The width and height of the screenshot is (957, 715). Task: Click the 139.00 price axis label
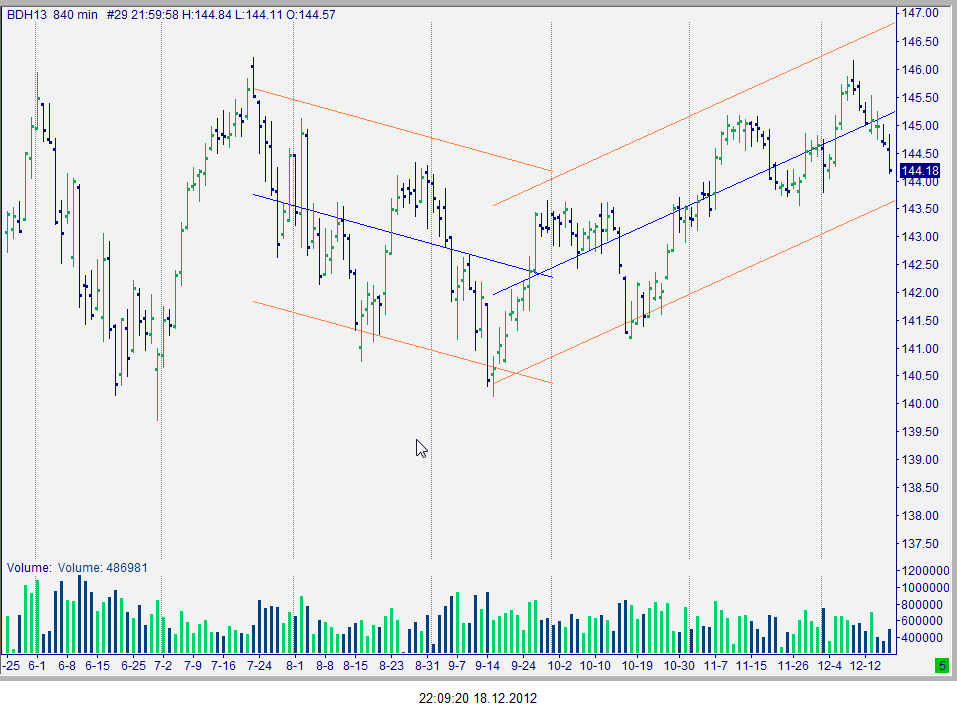pyautogui.click(x=920, y=460)
